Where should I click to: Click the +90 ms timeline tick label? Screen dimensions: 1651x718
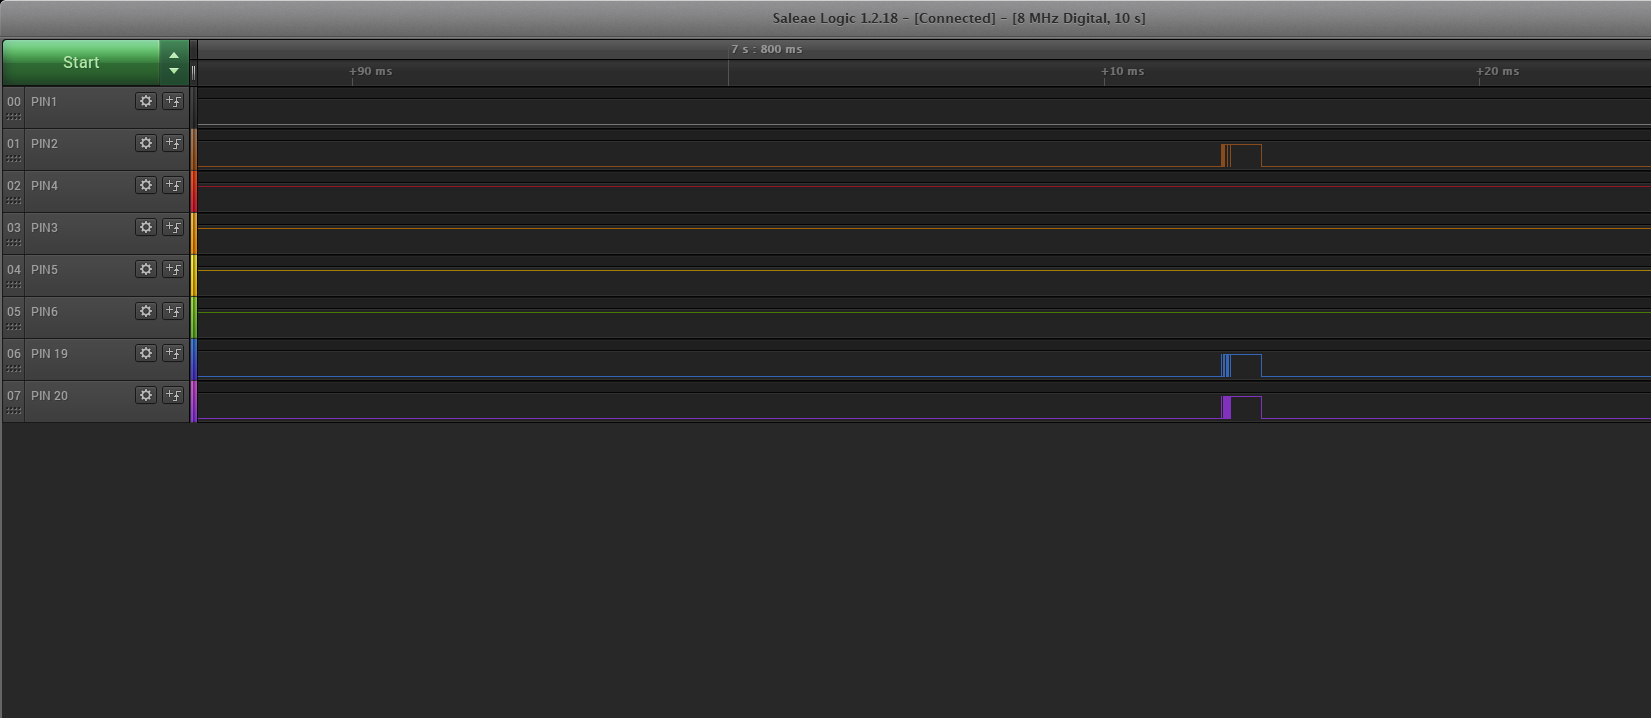371,71
